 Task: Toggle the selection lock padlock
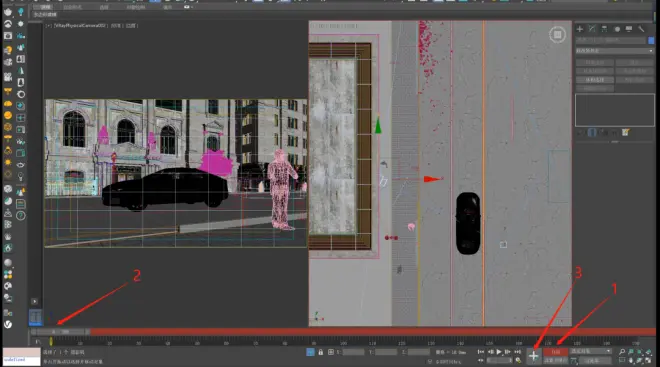point(321,352)
